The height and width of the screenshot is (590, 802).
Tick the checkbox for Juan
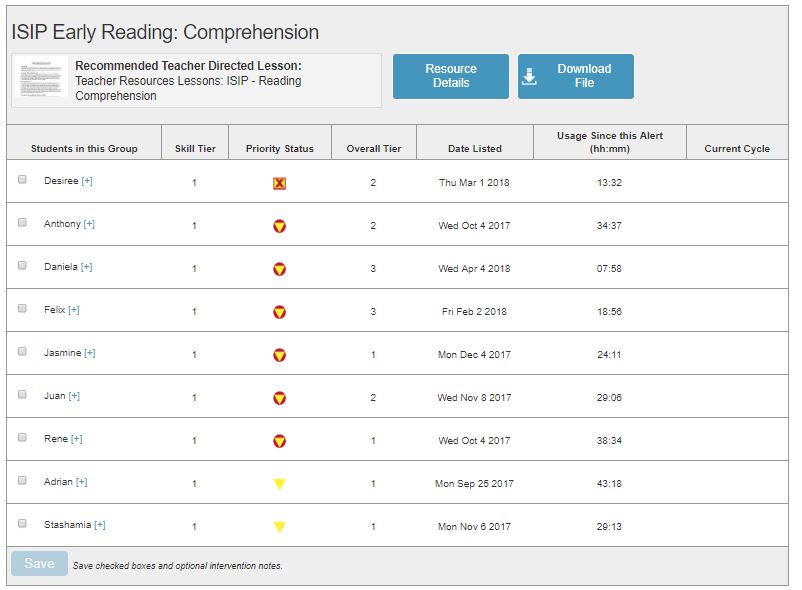point(22,395)
